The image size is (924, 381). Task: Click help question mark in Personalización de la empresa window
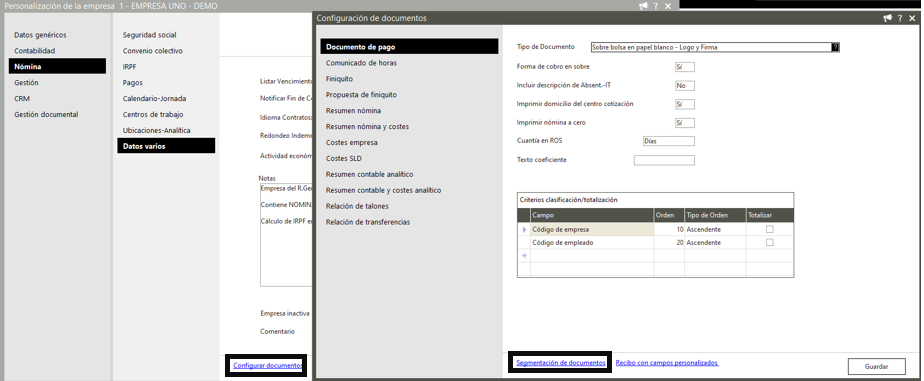(x=656, y=5)
